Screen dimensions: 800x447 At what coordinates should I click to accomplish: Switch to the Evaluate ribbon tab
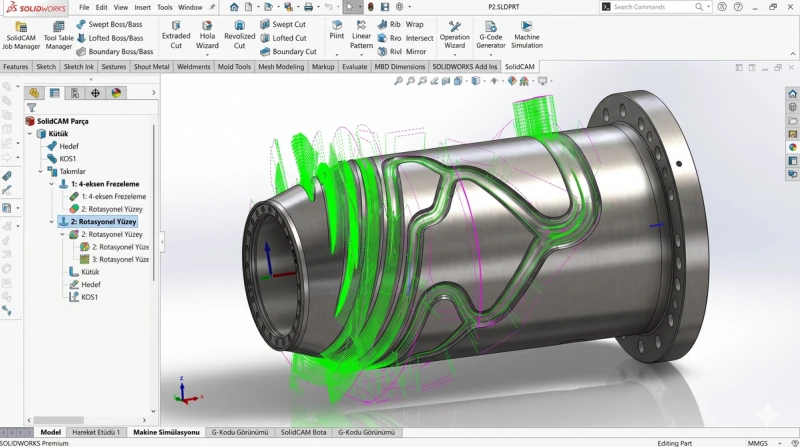click(355, 66)
